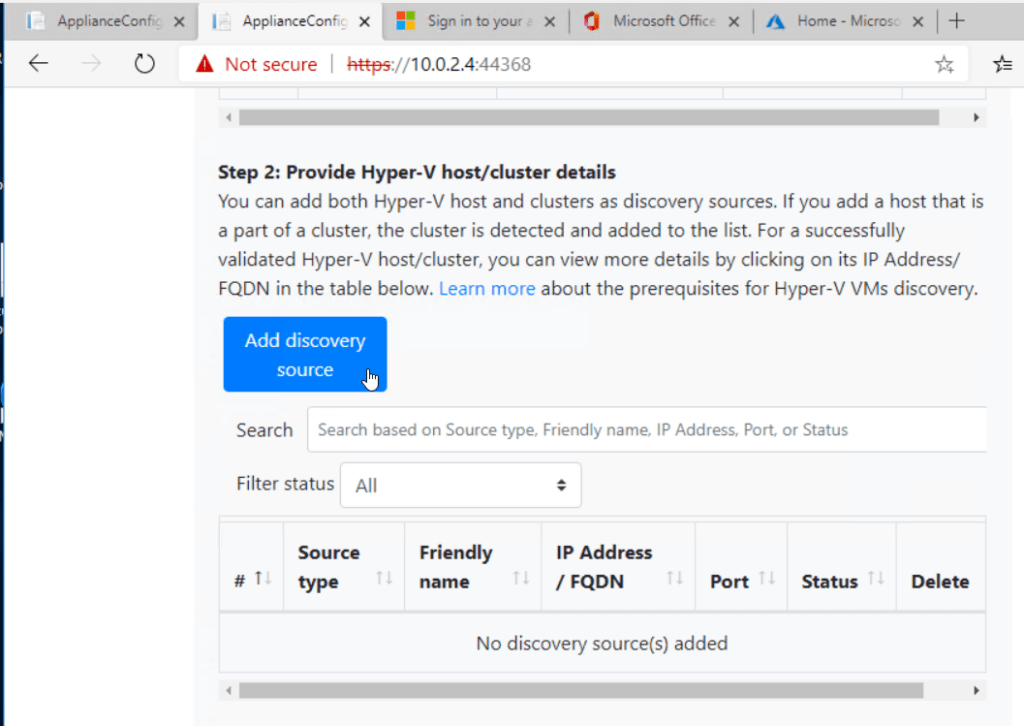Image resolution: width=1024 pixels, height=726 pixels.
Task: Open the favorites hub icon
Action: 1003,63
